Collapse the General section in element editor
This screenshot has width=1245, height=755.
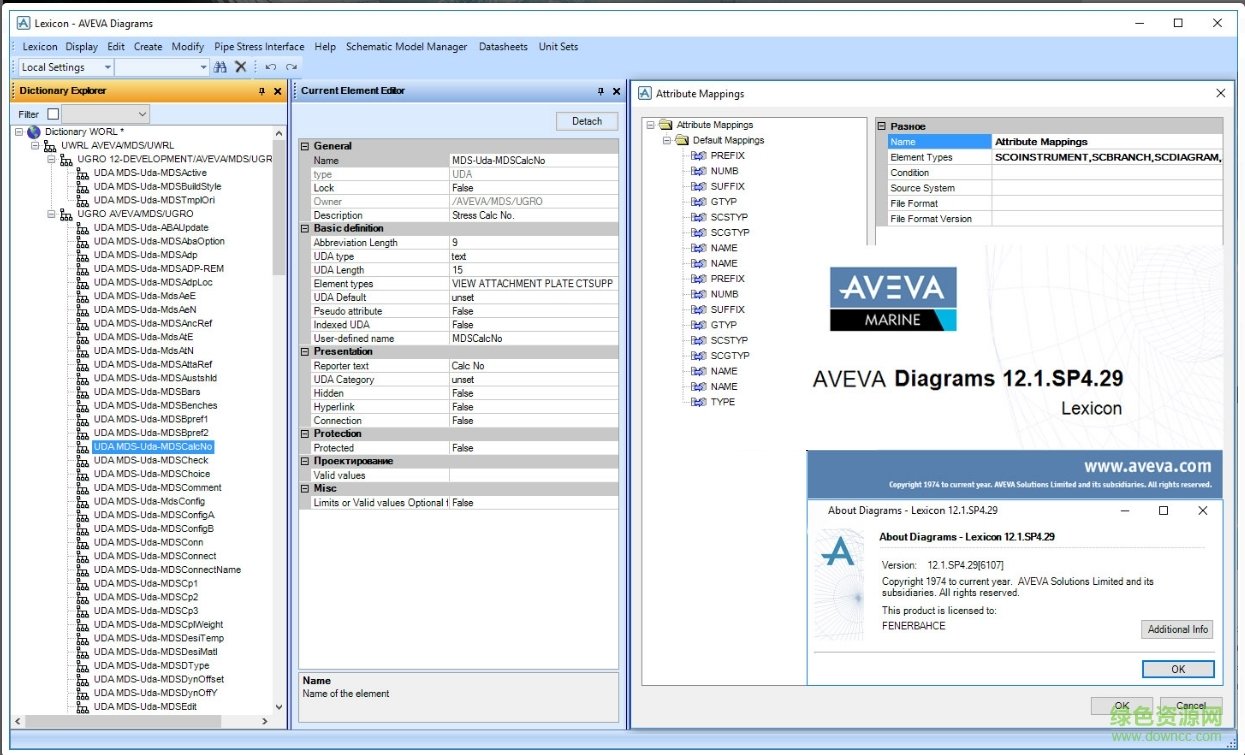coord(305,146)
